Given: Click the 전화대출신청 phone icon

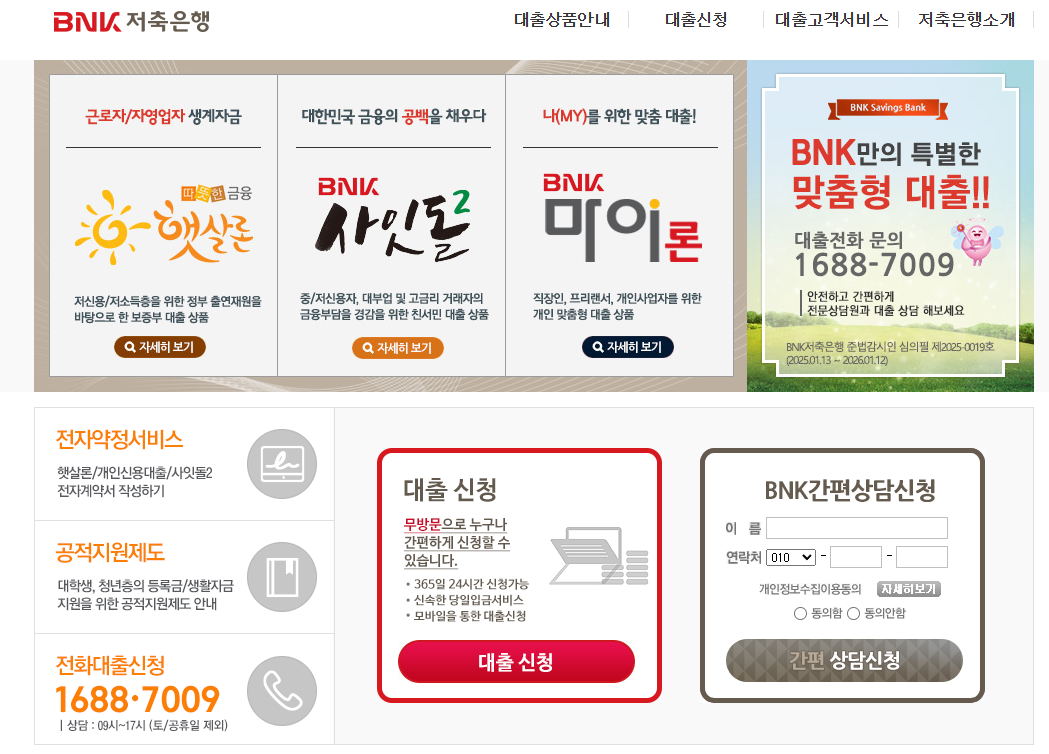Looking at the screenshot, I should click(x=282, y=690).
